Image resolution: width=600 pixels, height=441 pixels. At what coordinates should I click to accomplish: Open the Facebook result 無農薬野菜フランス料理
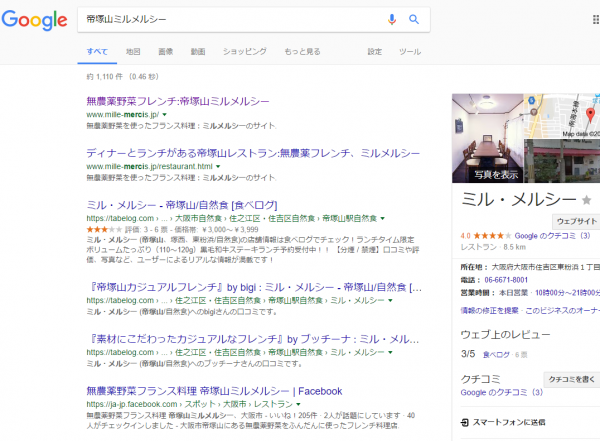tap(214, 391)
